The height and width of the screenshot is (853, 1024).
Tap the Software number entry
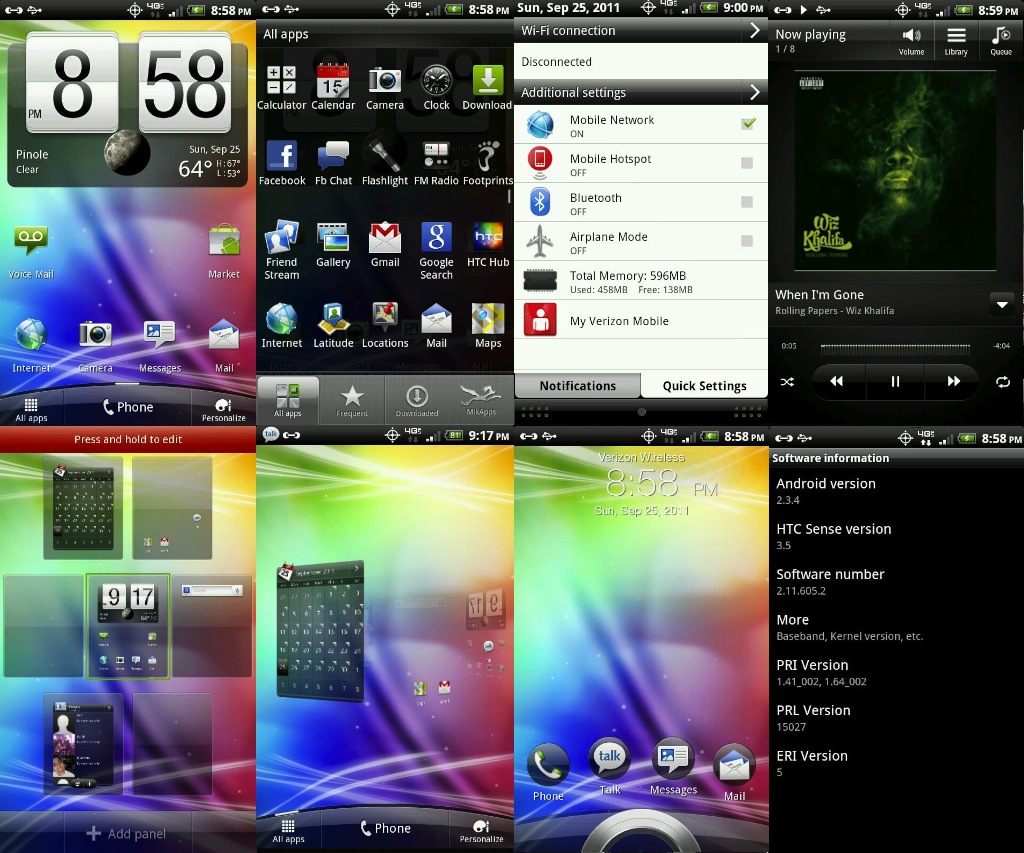click(896, 582)
